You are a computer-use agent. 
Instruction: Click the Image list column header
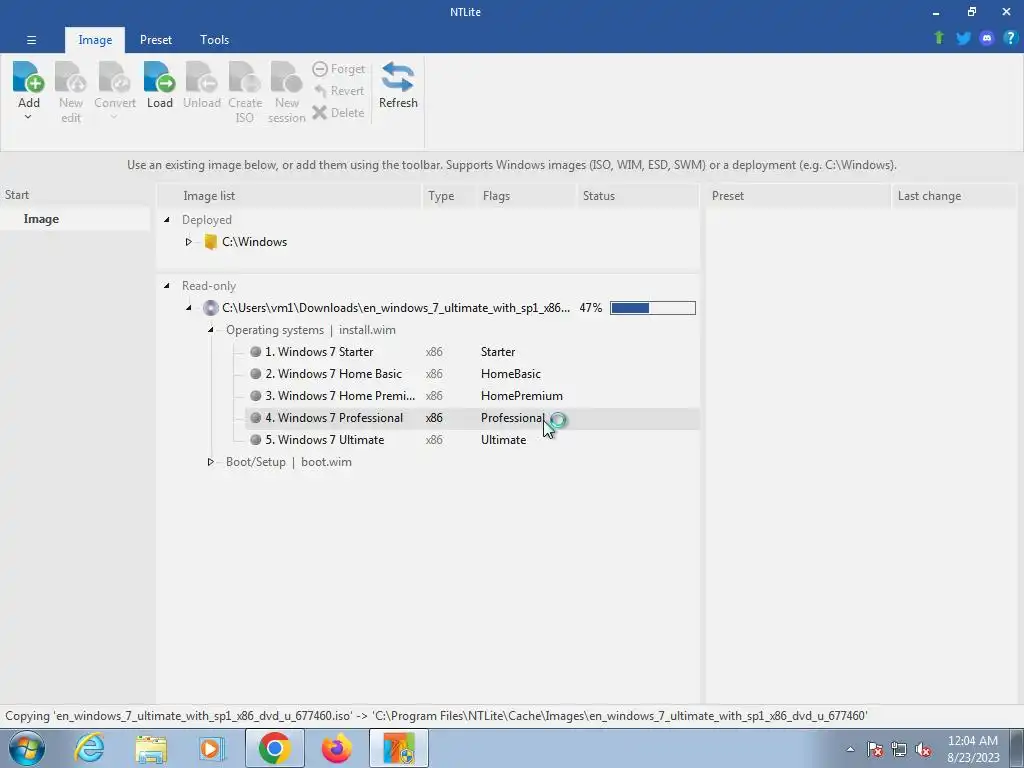pyautogui.click(x=289, y=196)
